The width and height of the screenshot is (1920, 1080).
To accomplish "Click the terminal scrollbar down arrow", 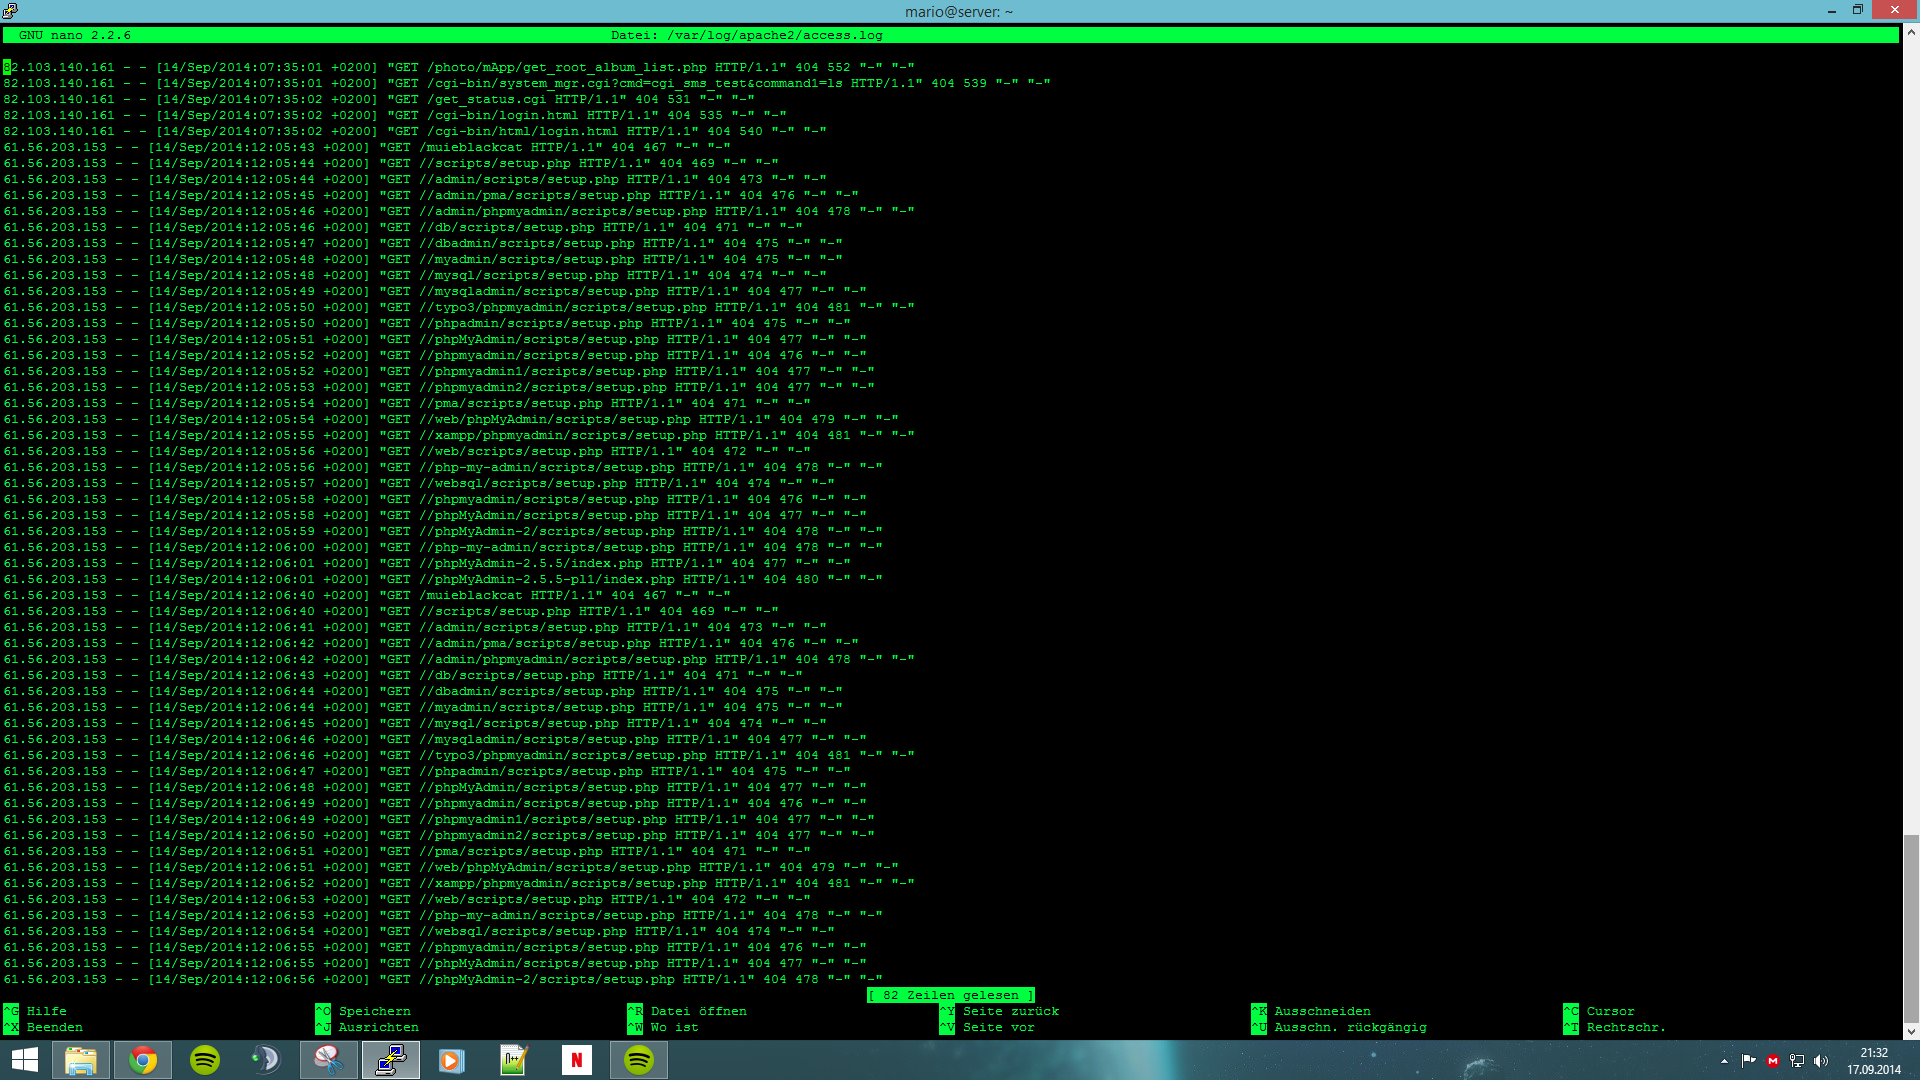I will tap(1910, 1031).
